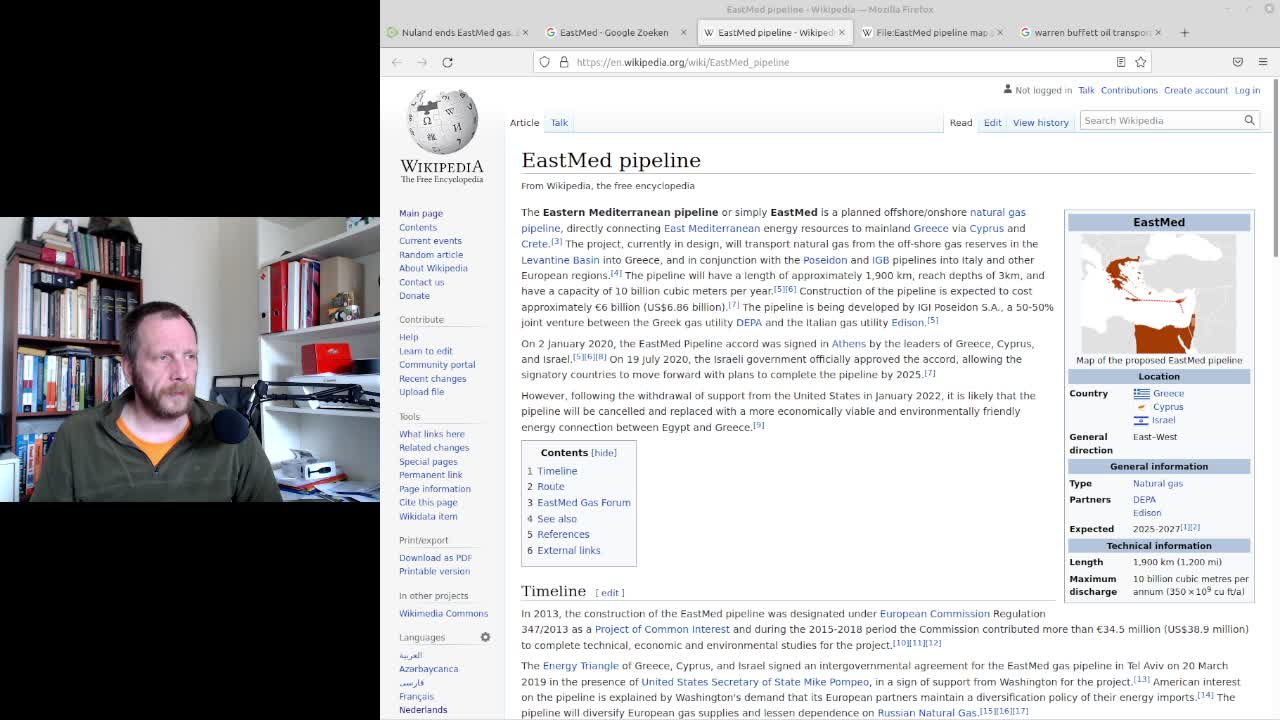Follow the Poseidon pipeline link

tap(825, 260)
